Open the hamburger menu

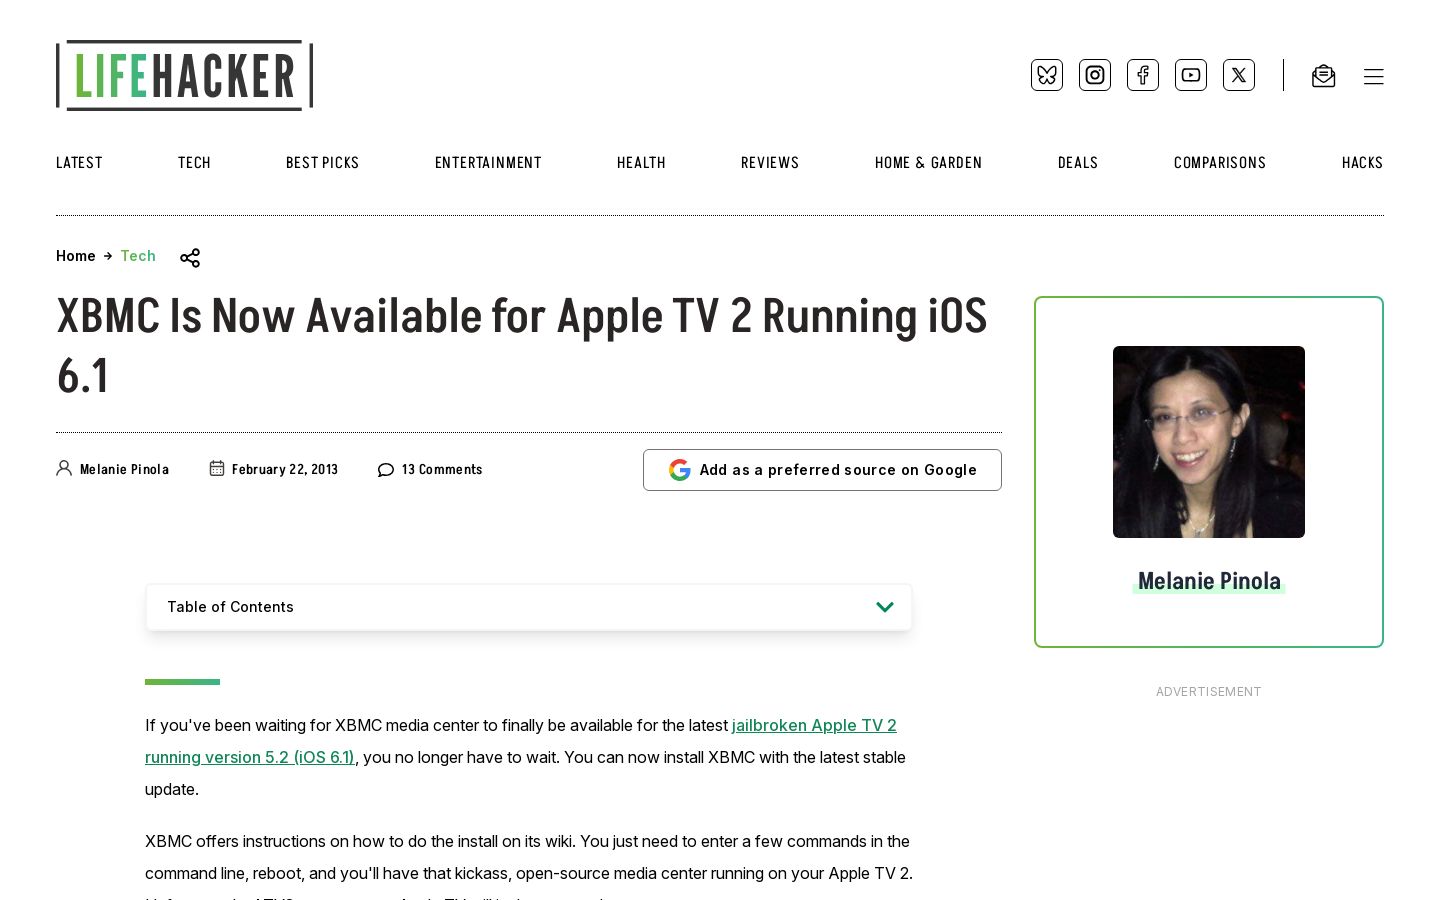[x=1374, y=77]
